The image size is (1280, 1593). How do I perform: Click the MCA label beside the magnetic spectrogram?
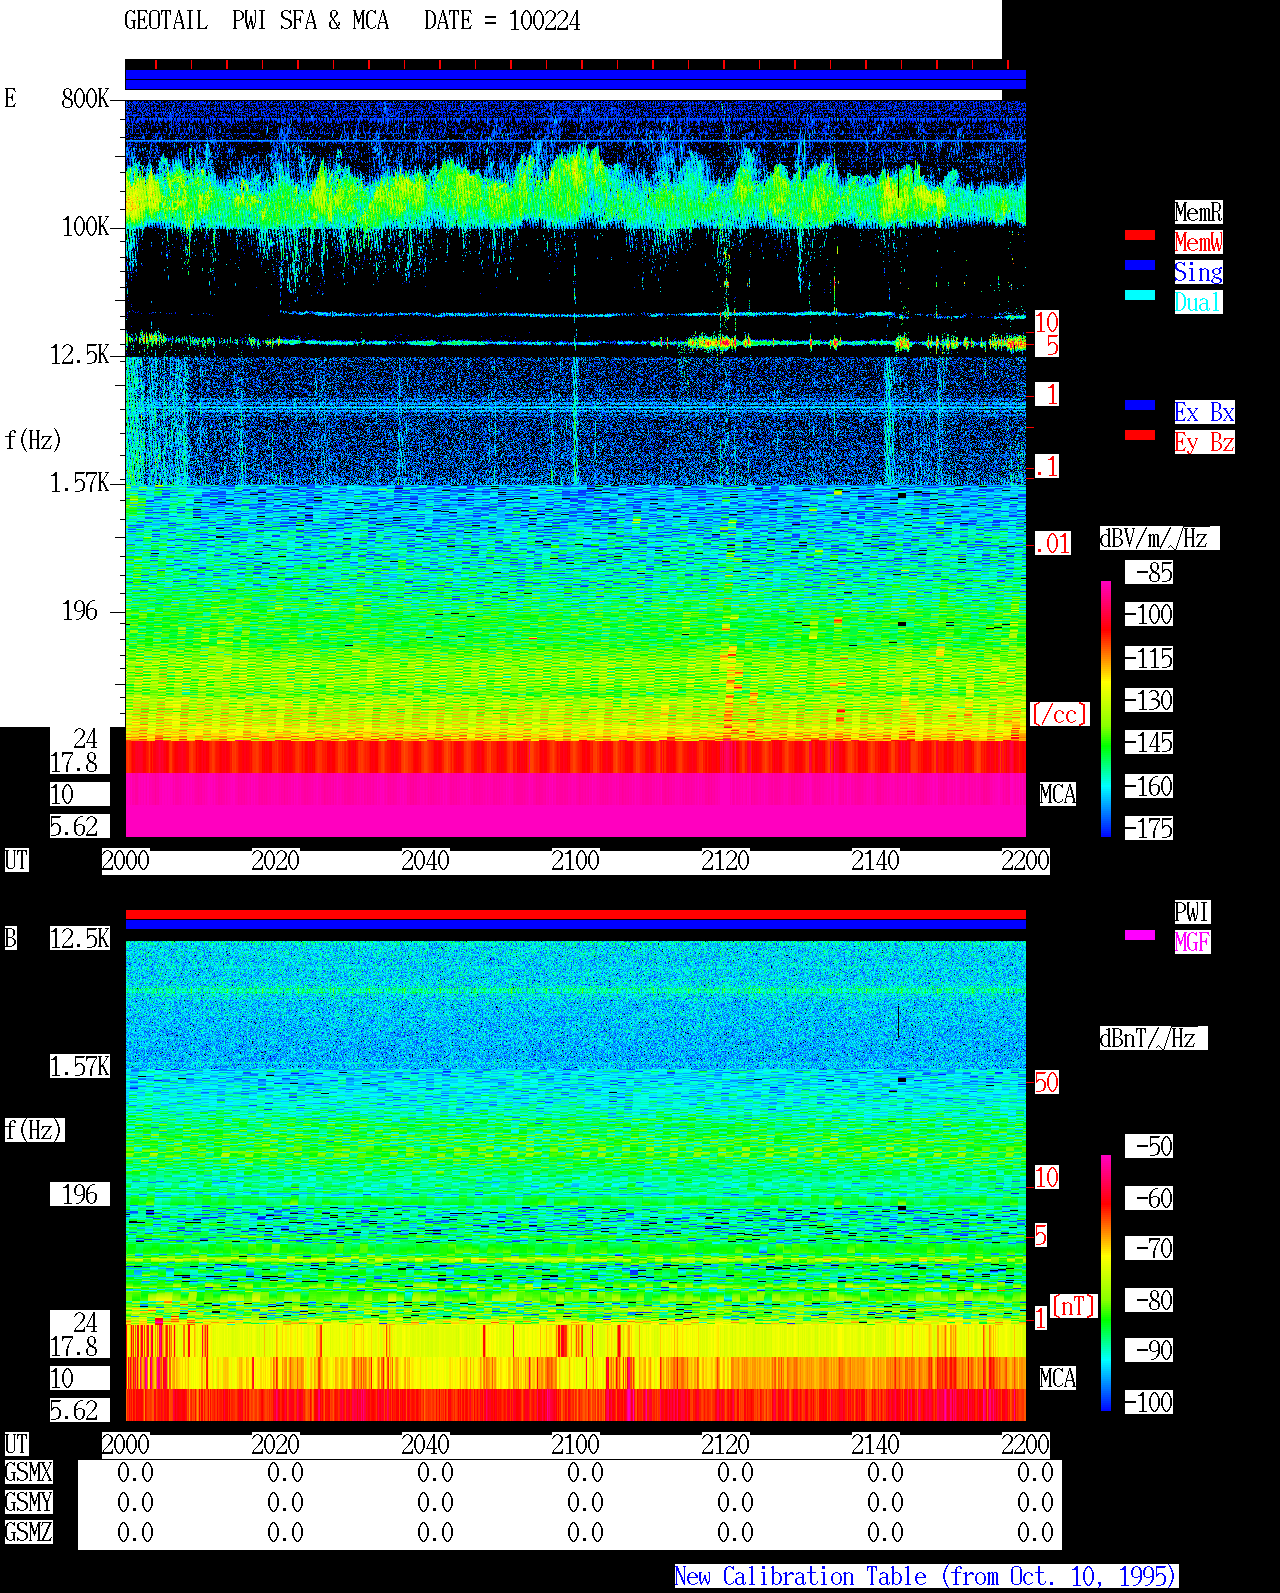[x=1057, y=1378]
